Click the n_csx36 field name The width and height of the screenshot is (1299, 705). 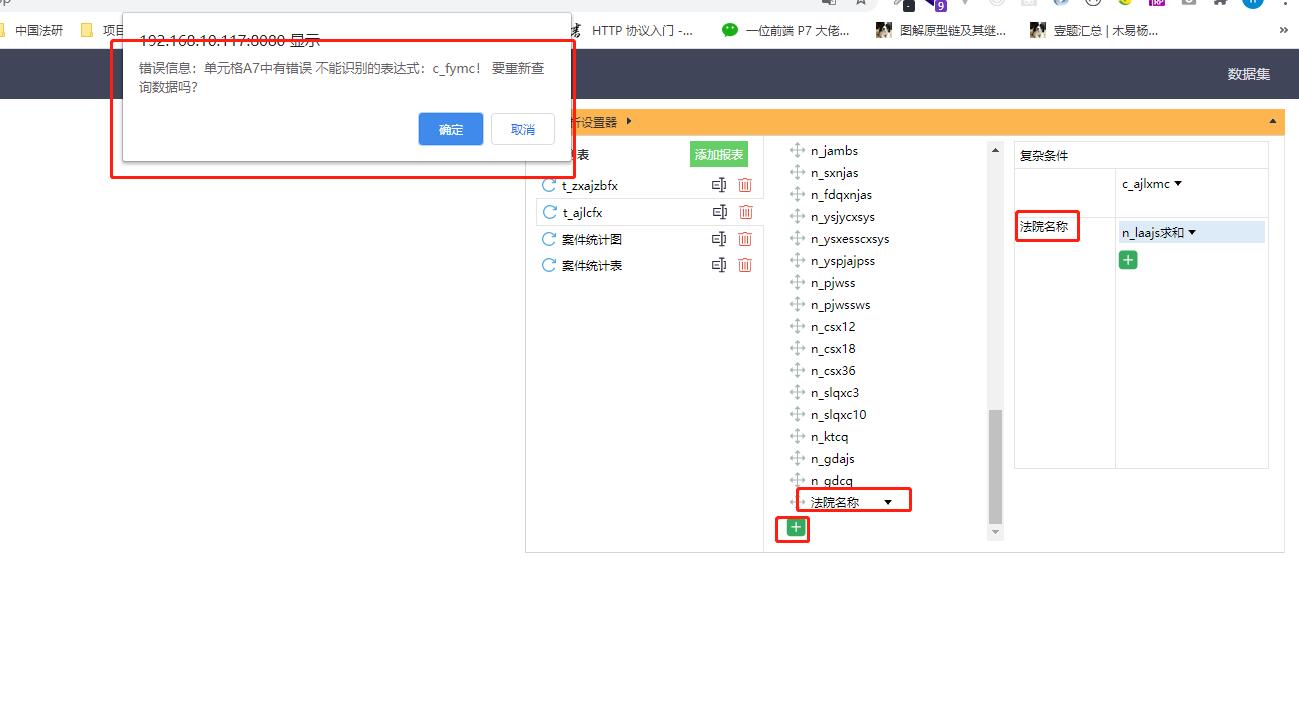(x=833, y=370)
